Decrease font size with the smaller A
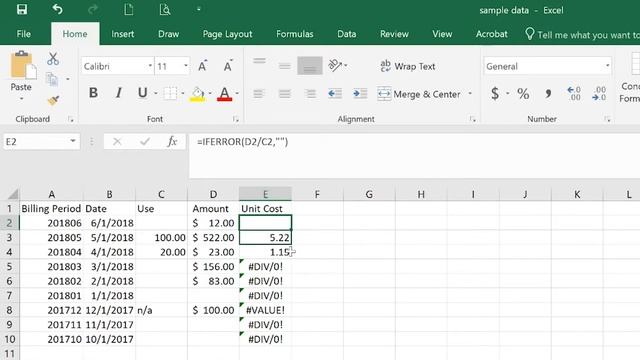 point(228,66)
